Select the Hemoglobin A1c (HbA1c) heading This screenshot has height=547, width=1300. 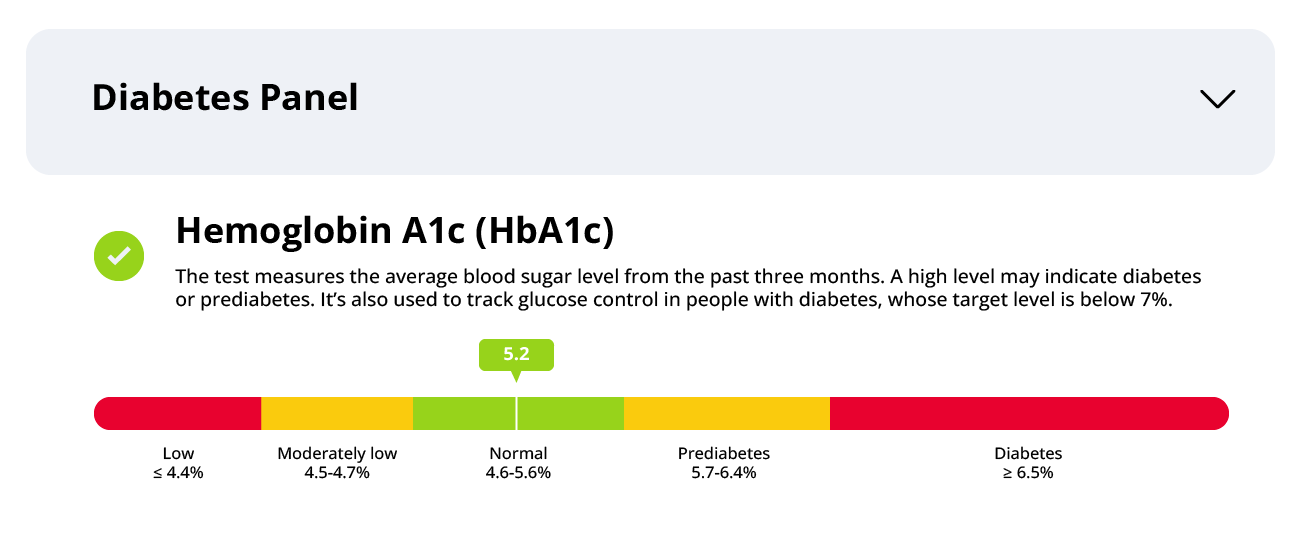click(394, 231)
